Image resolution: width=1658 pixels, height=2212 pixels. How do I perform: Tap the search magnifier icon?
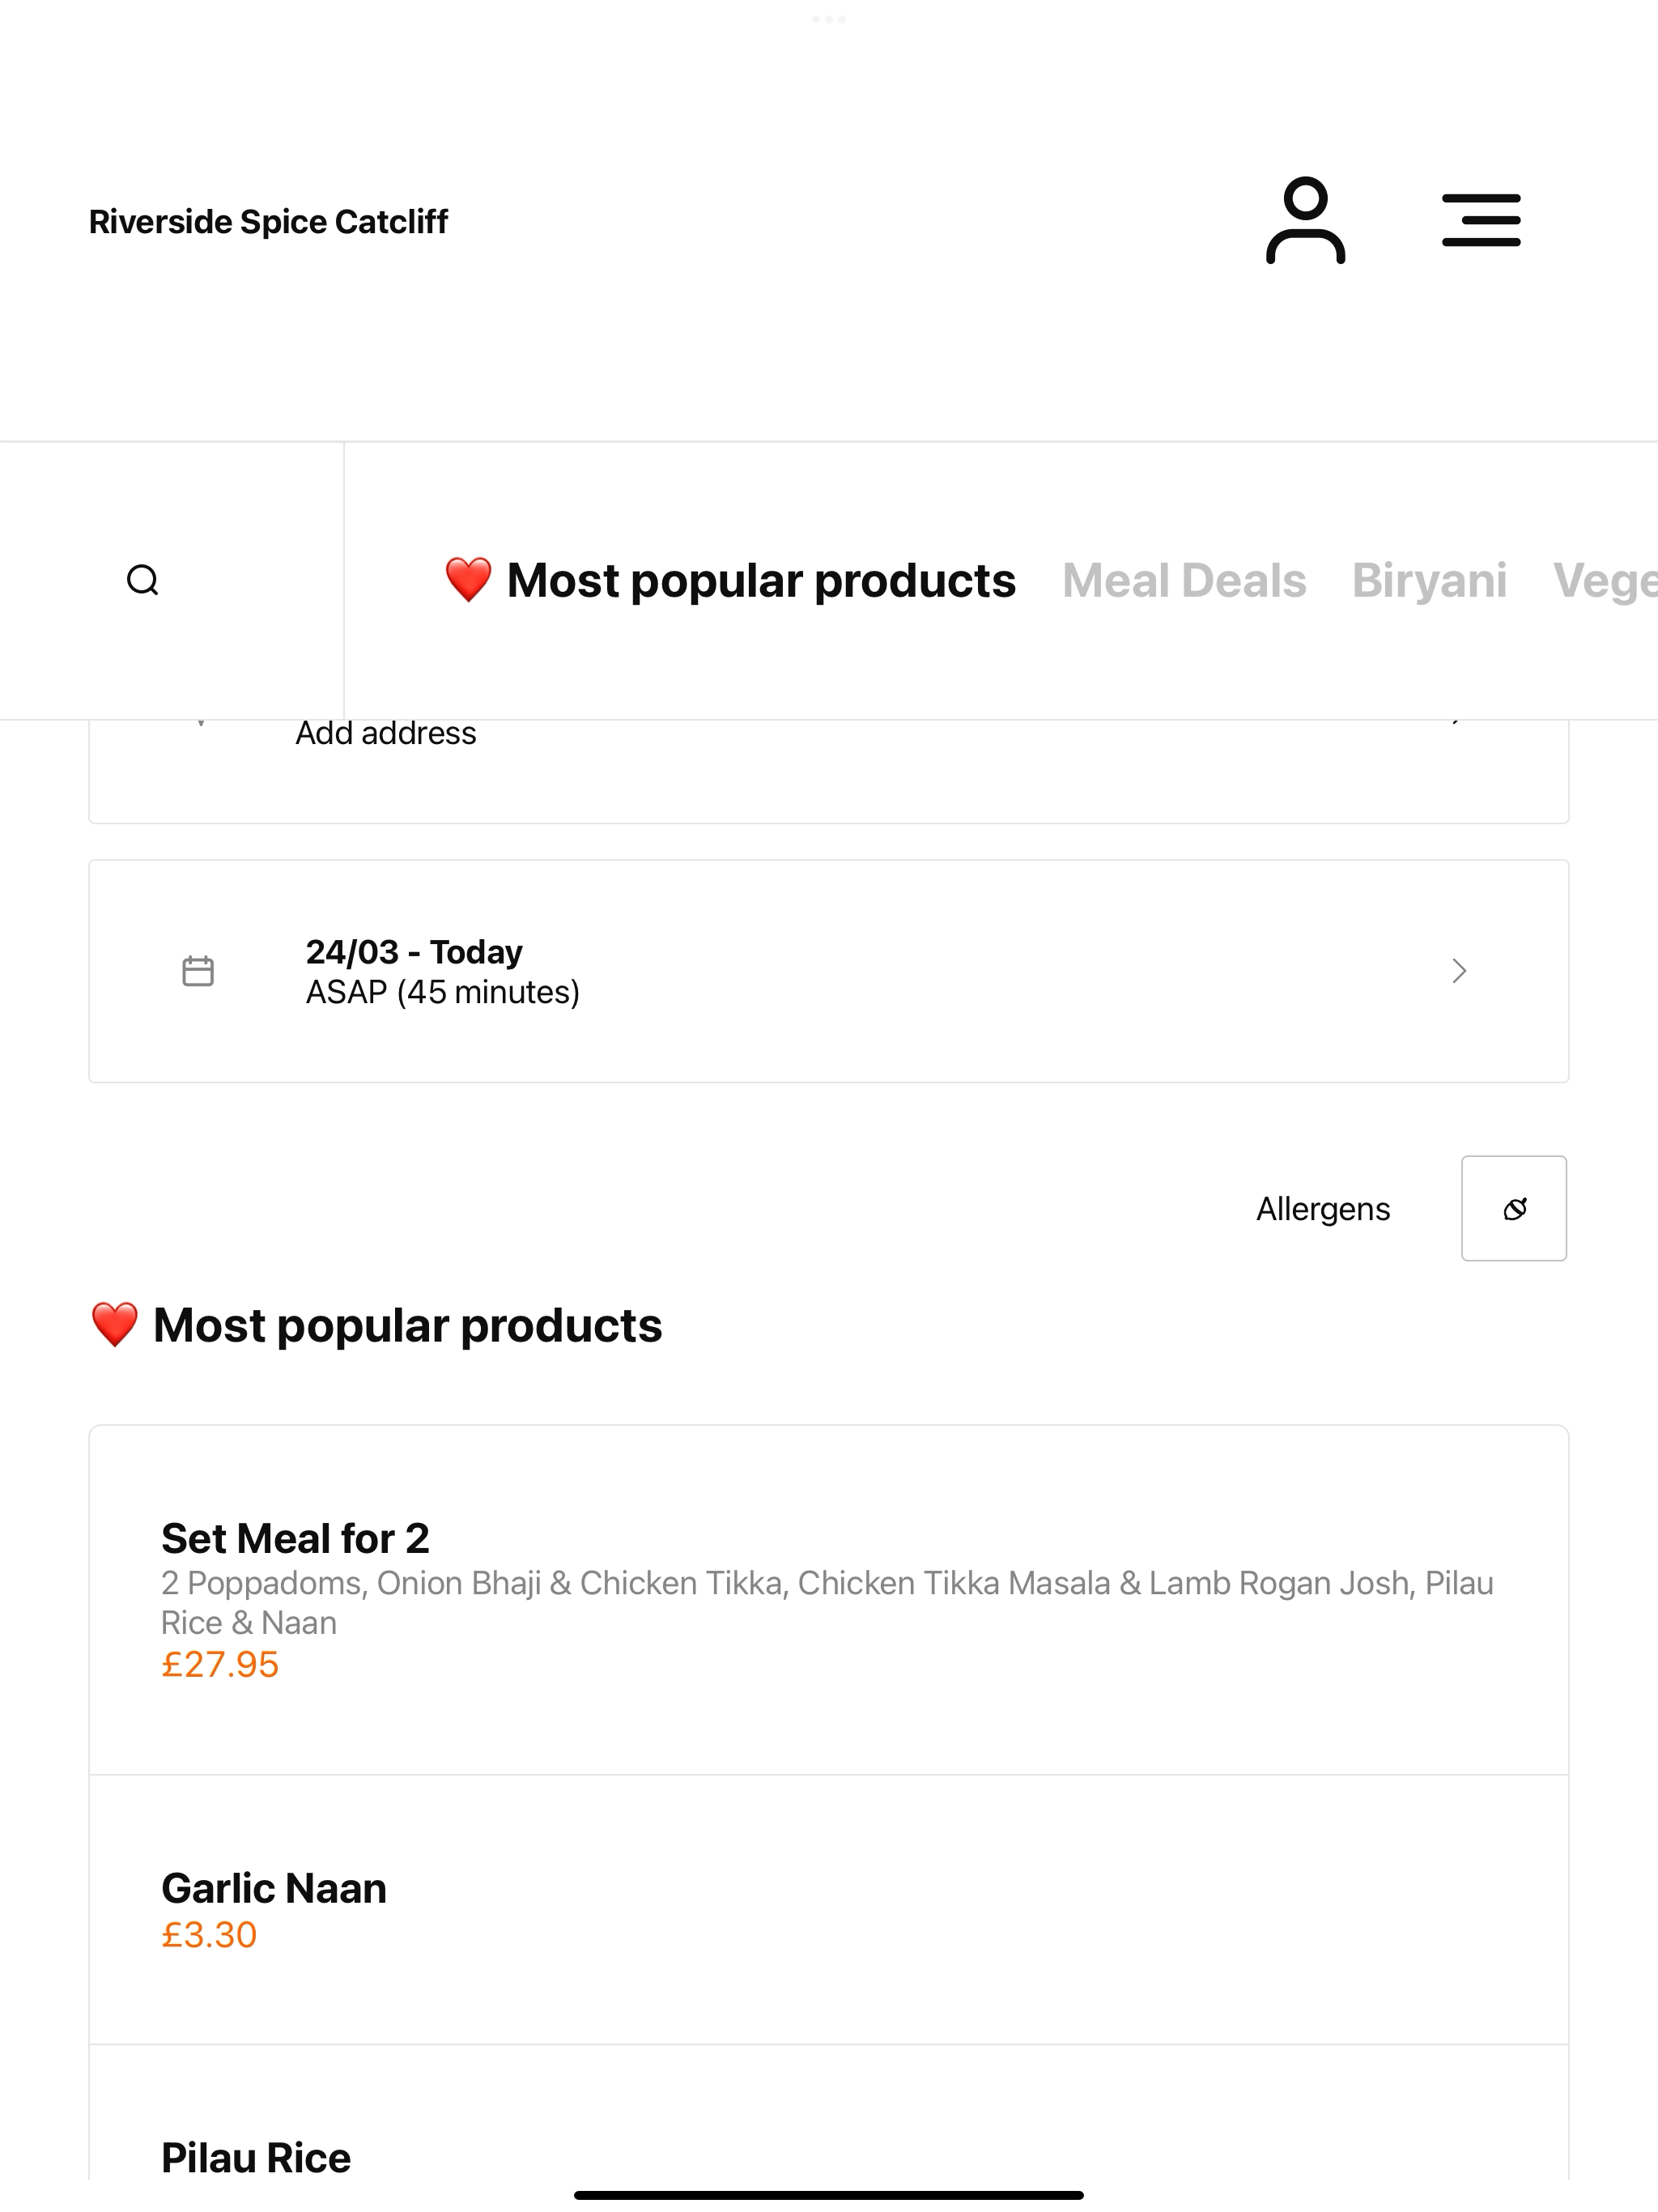[x=143, y=580]
